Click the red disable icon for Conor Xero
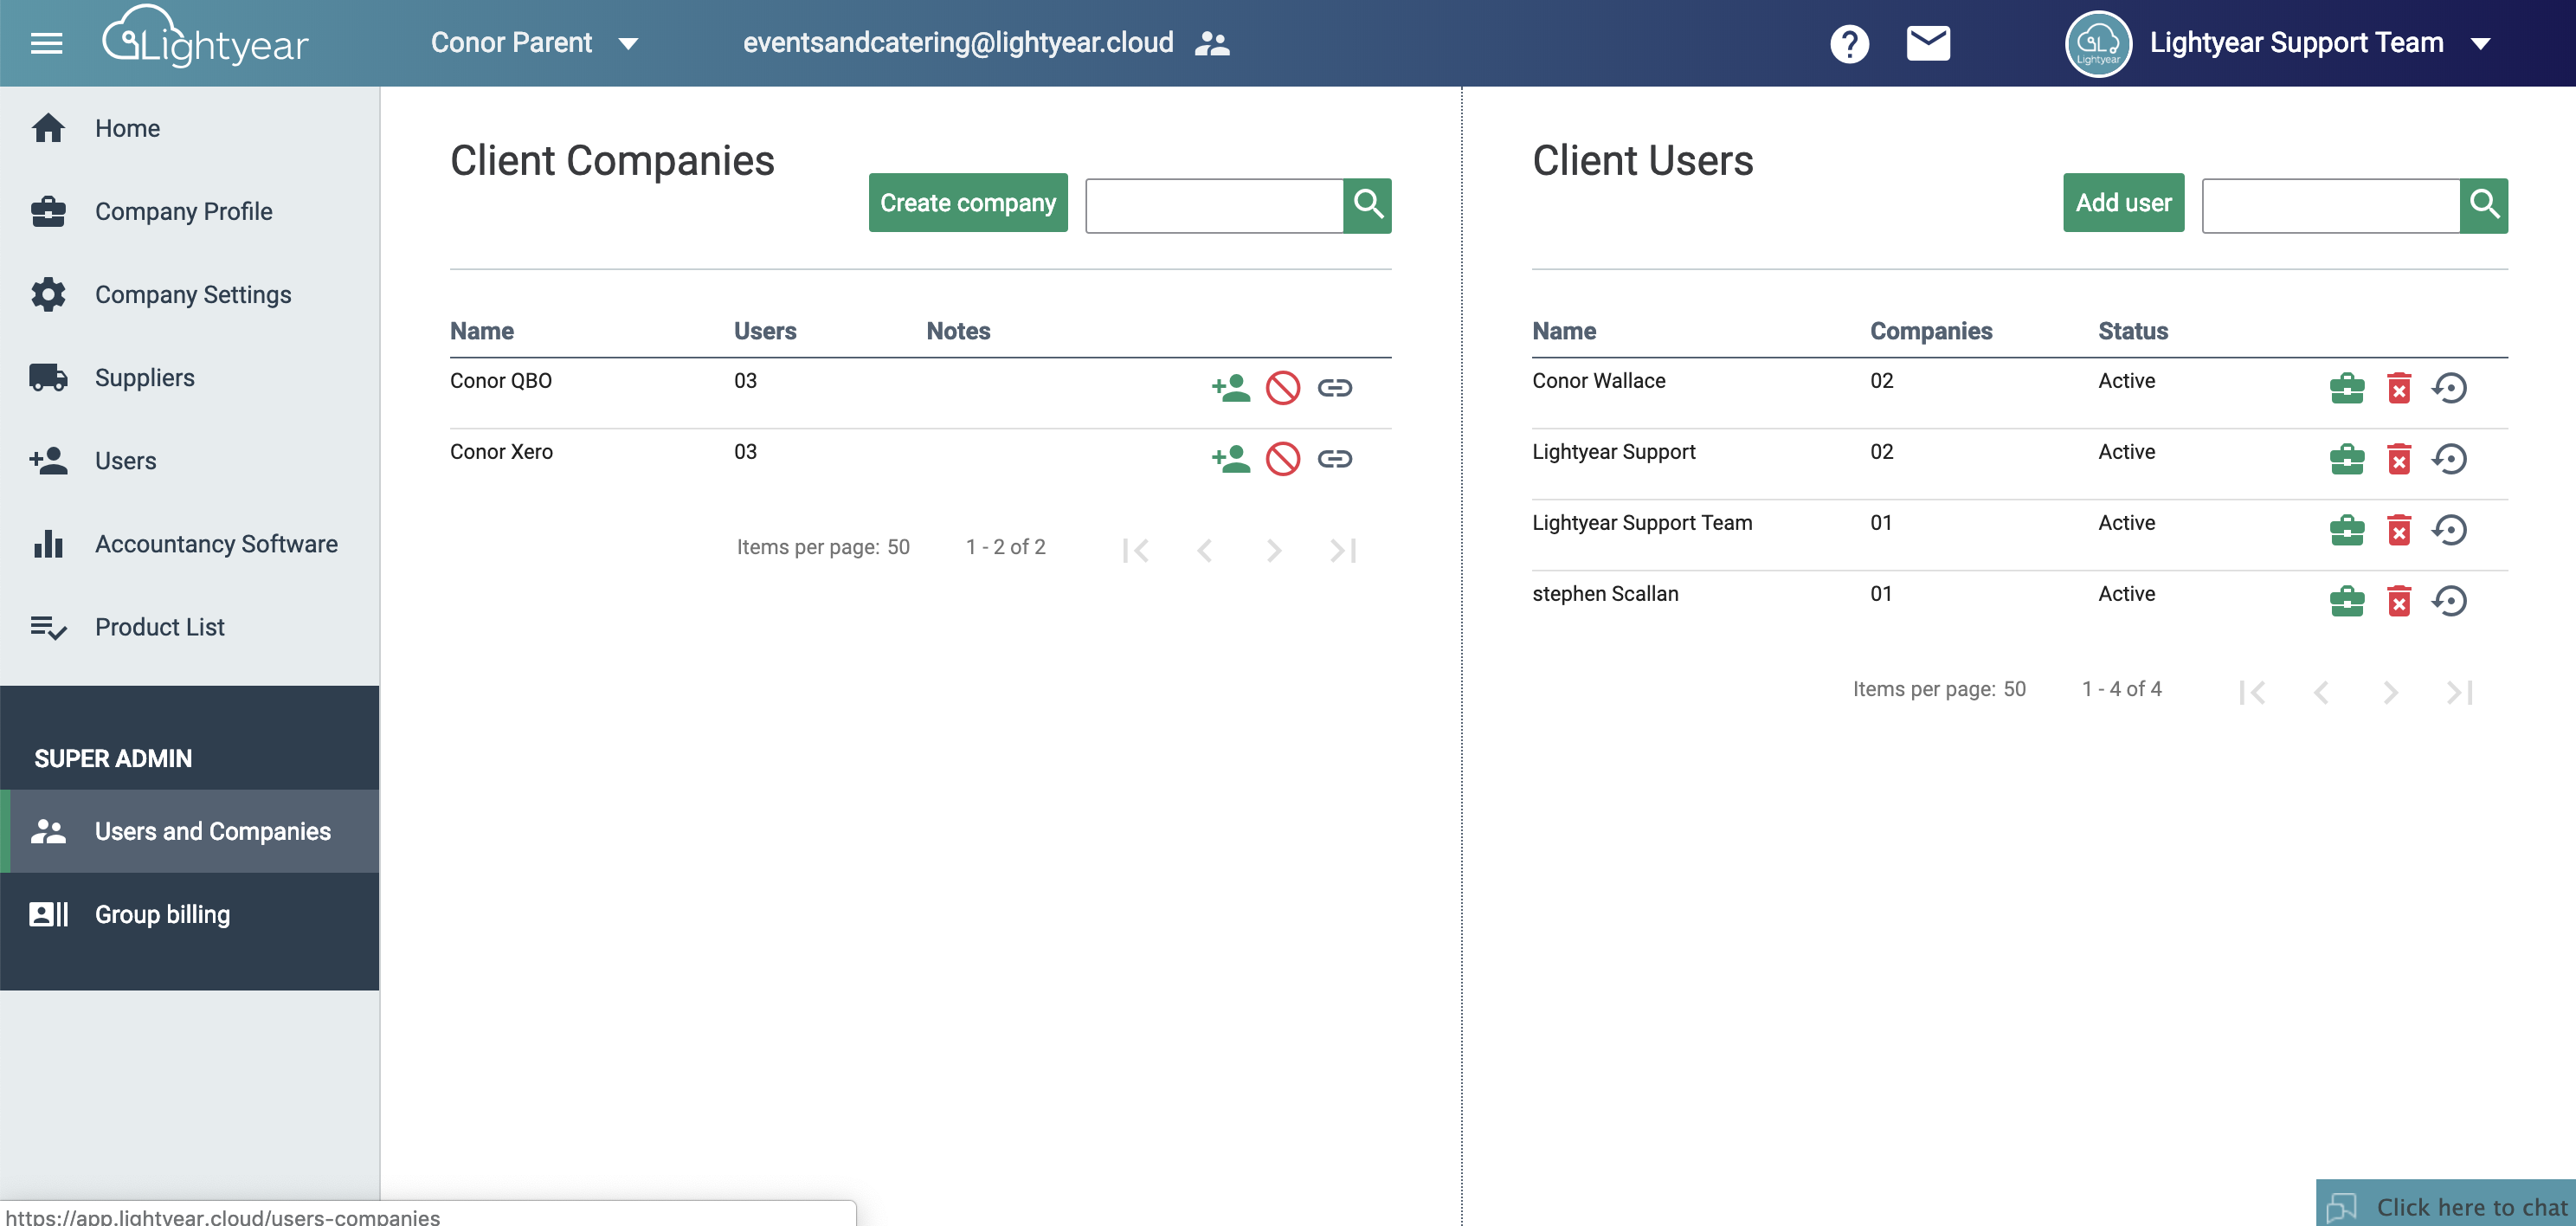 (x=1282, y=459)
